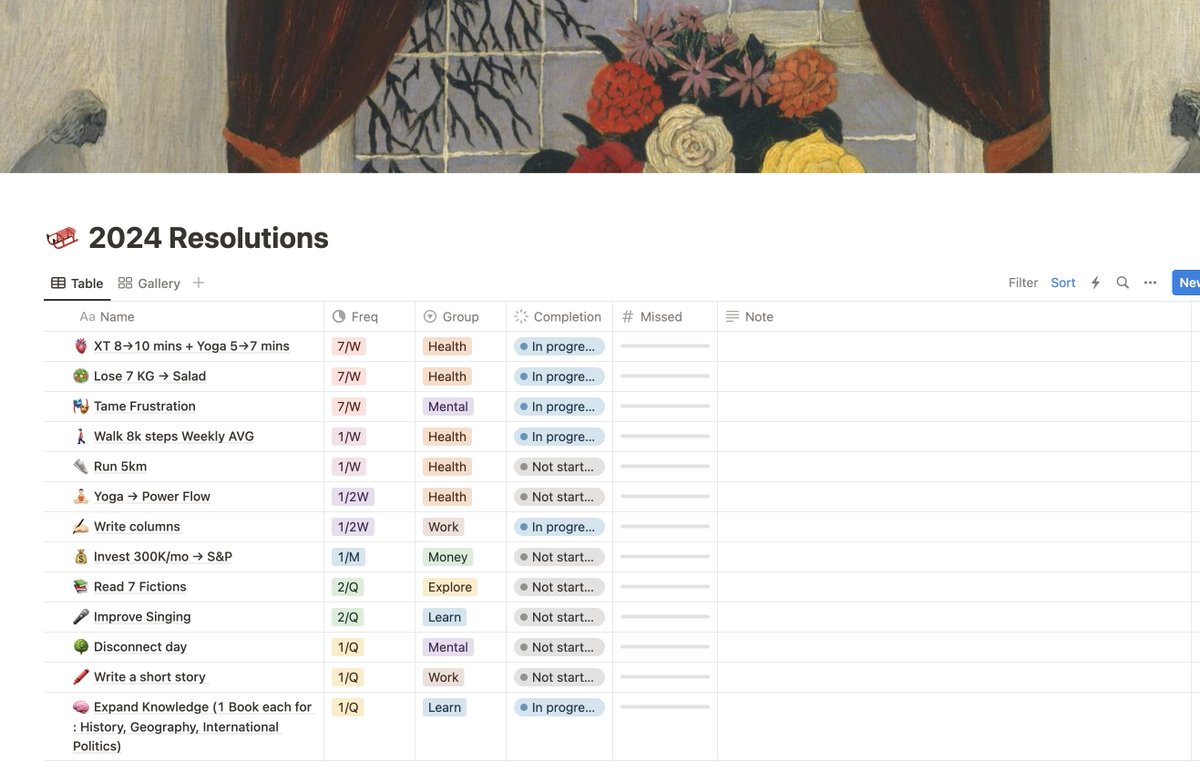Click the yoga emoji on Power Flow row
1200x762 pixels.
pos(81,496)
